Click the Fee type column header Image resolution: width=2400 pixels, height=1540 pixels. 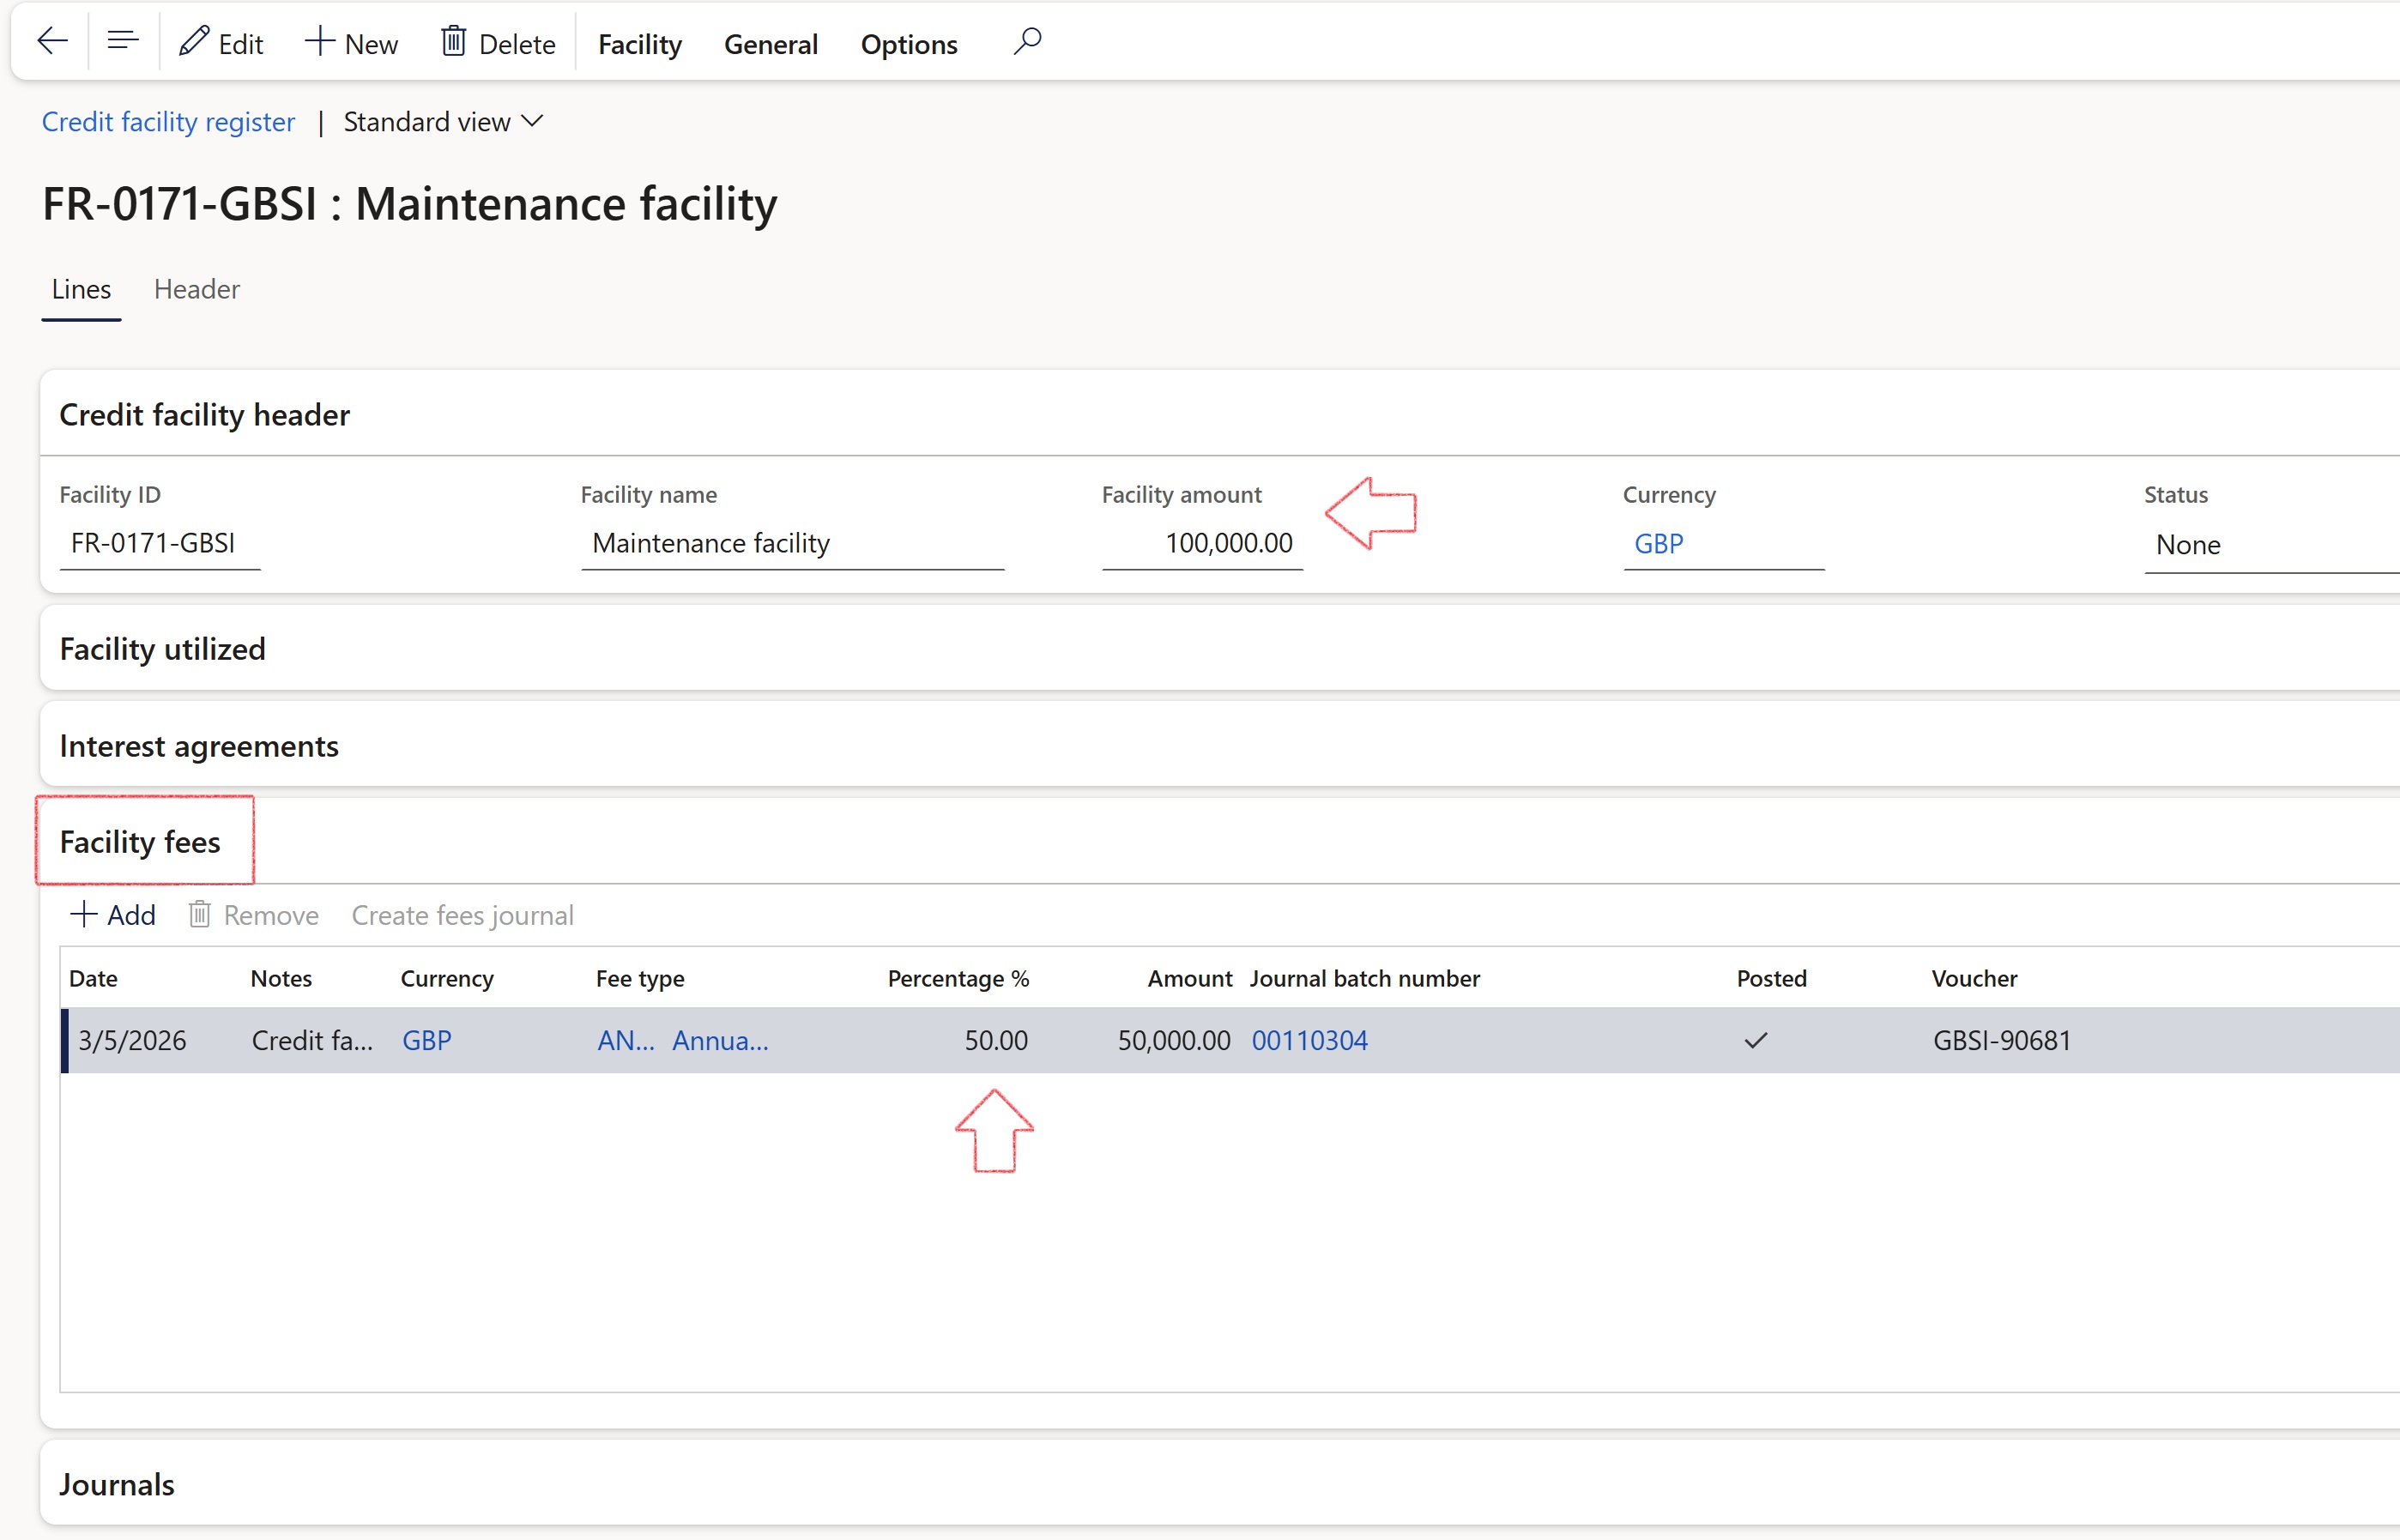(640, 978)
